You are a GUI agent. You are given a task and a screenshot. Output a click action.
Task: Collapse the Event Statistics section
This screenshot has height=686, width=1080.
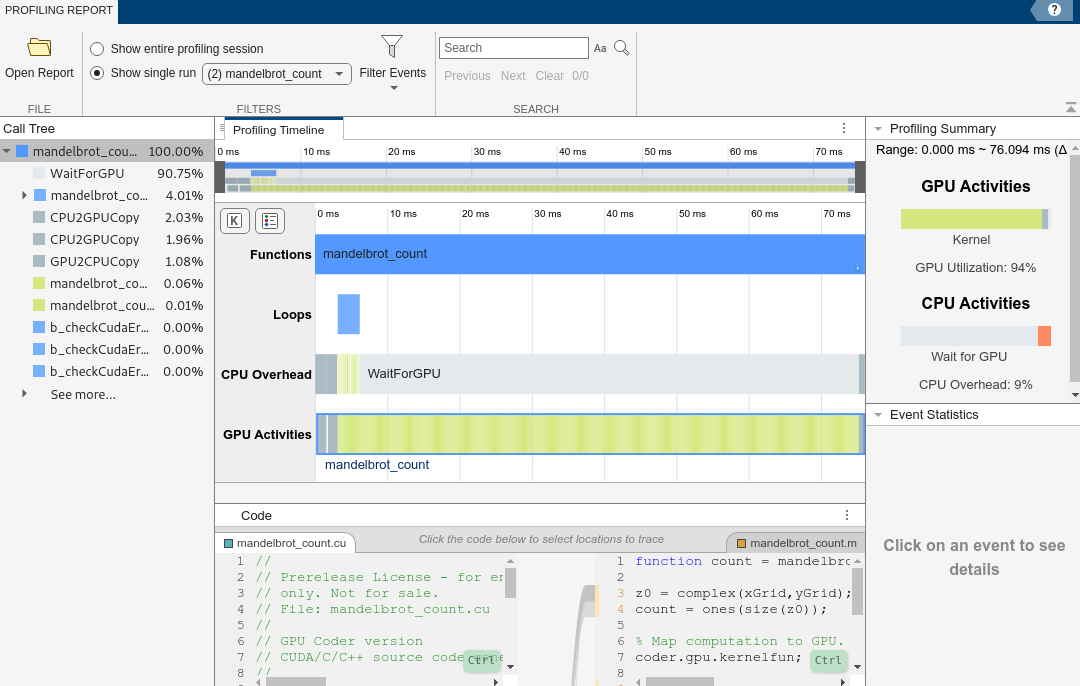[x=878, y=415]
